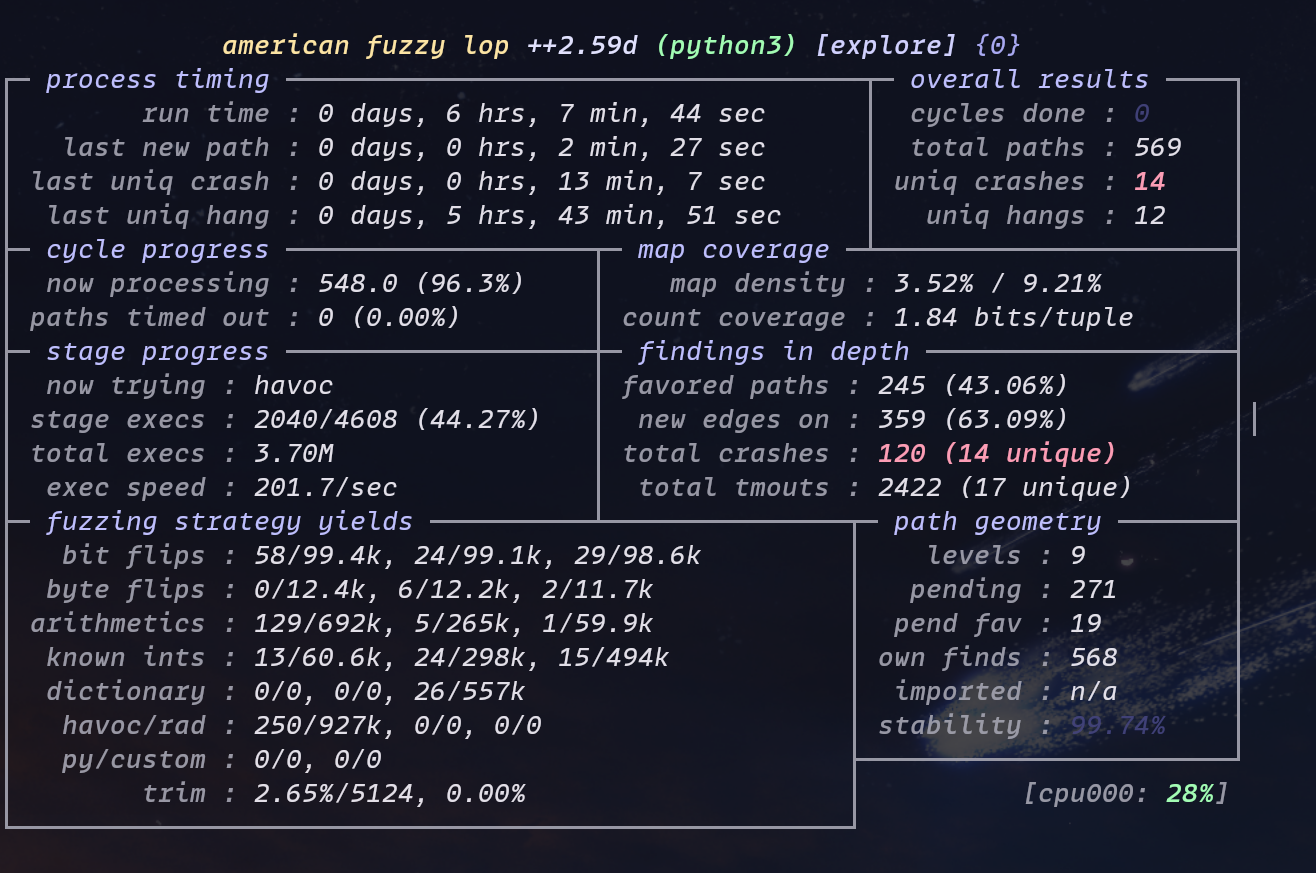Click stage execs value "2040/4608 (44.27%)"
1316x873 pixels.
398,420
